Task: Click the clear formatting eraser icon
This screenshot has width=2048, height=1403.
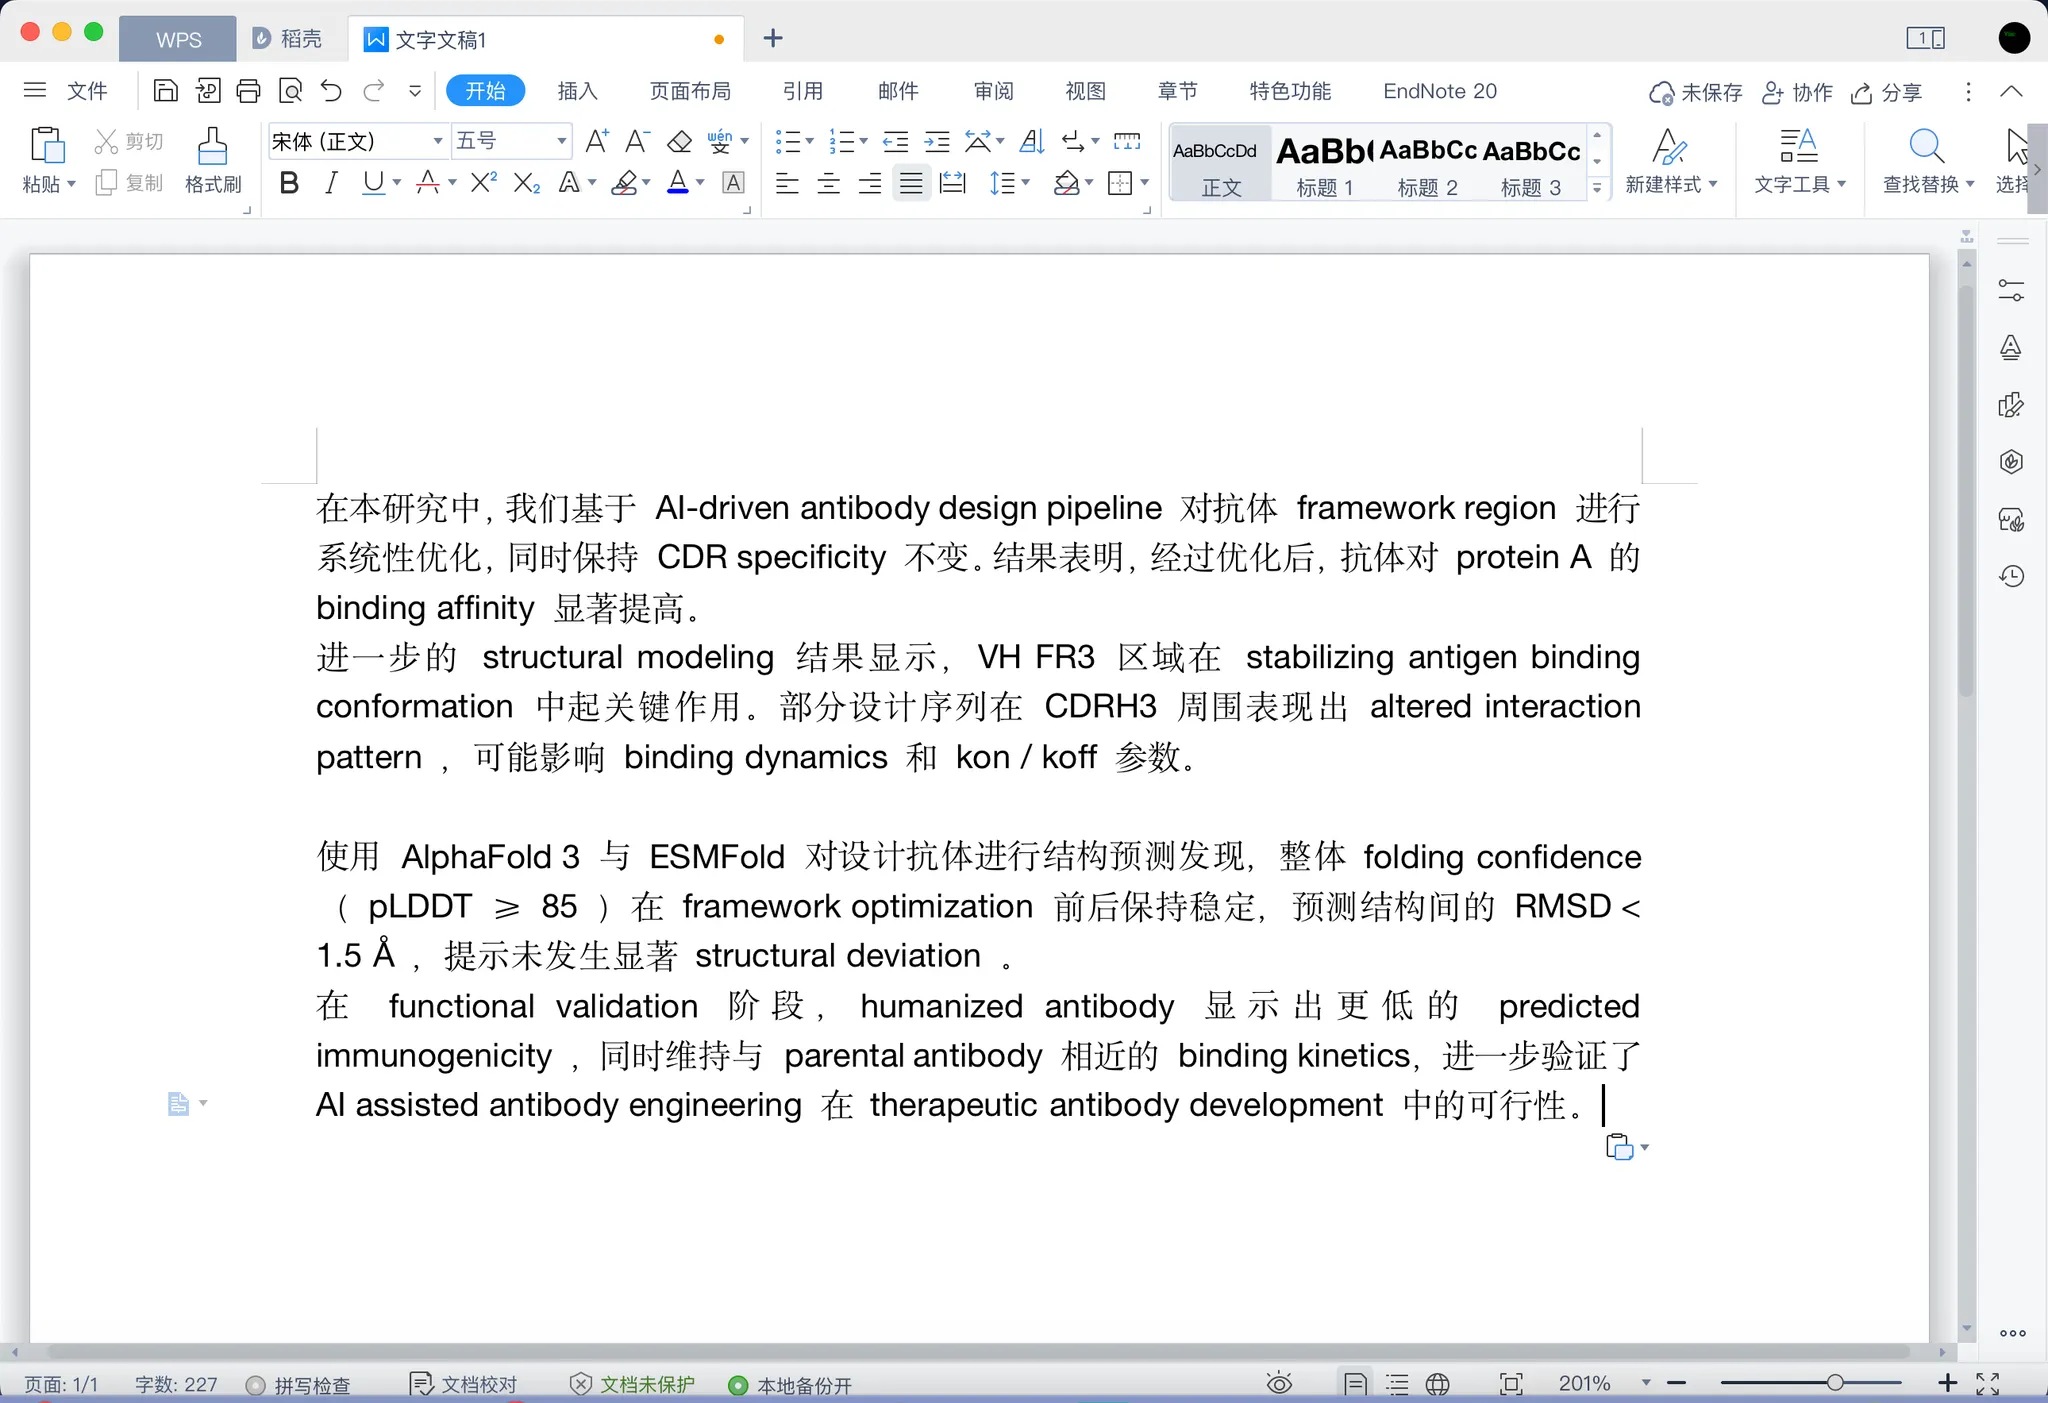Action: tap(679, 141)
